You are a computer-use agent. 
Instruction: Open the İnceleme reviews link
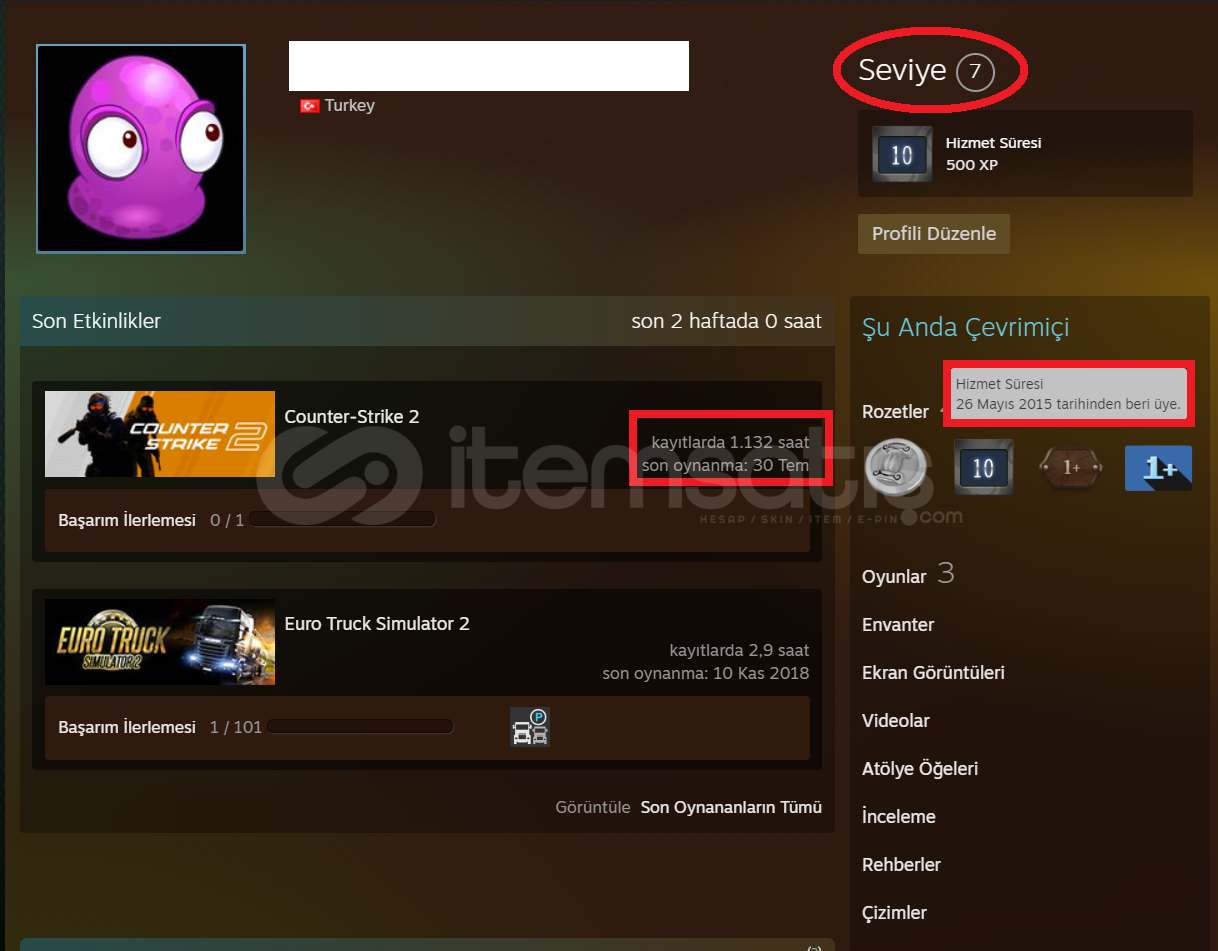point(899,817)
